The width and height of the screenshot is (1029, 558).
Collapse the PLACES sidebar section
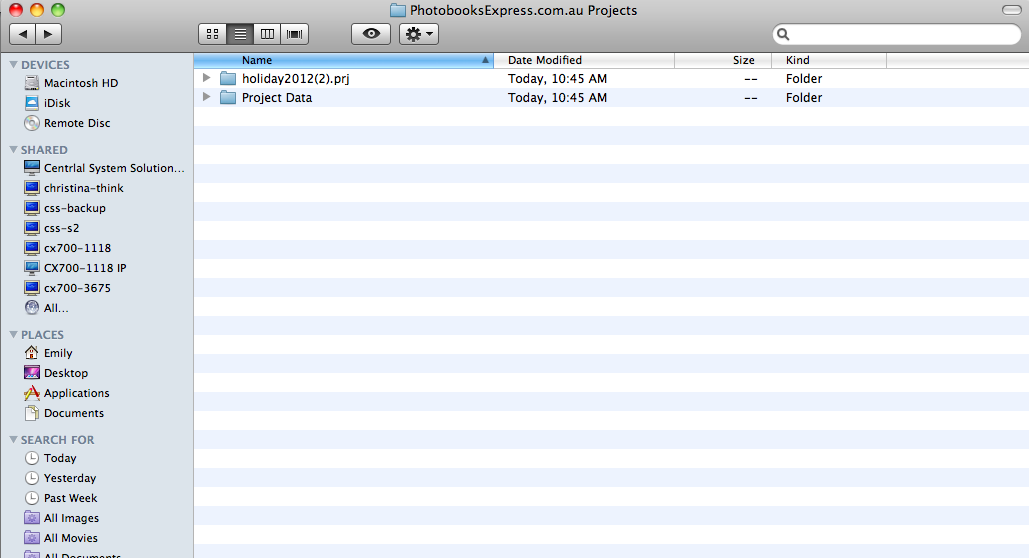(x=13, y=335)
